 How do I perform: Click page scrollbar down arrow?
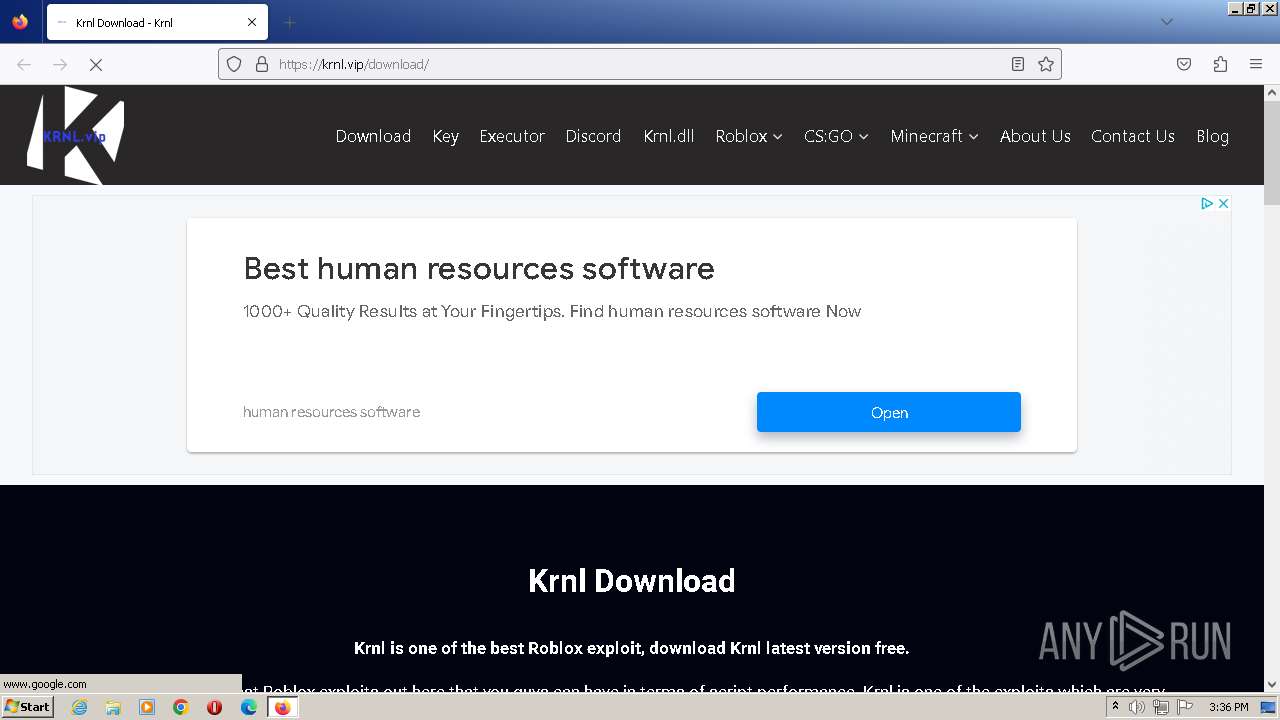(x=1272, y=685)
